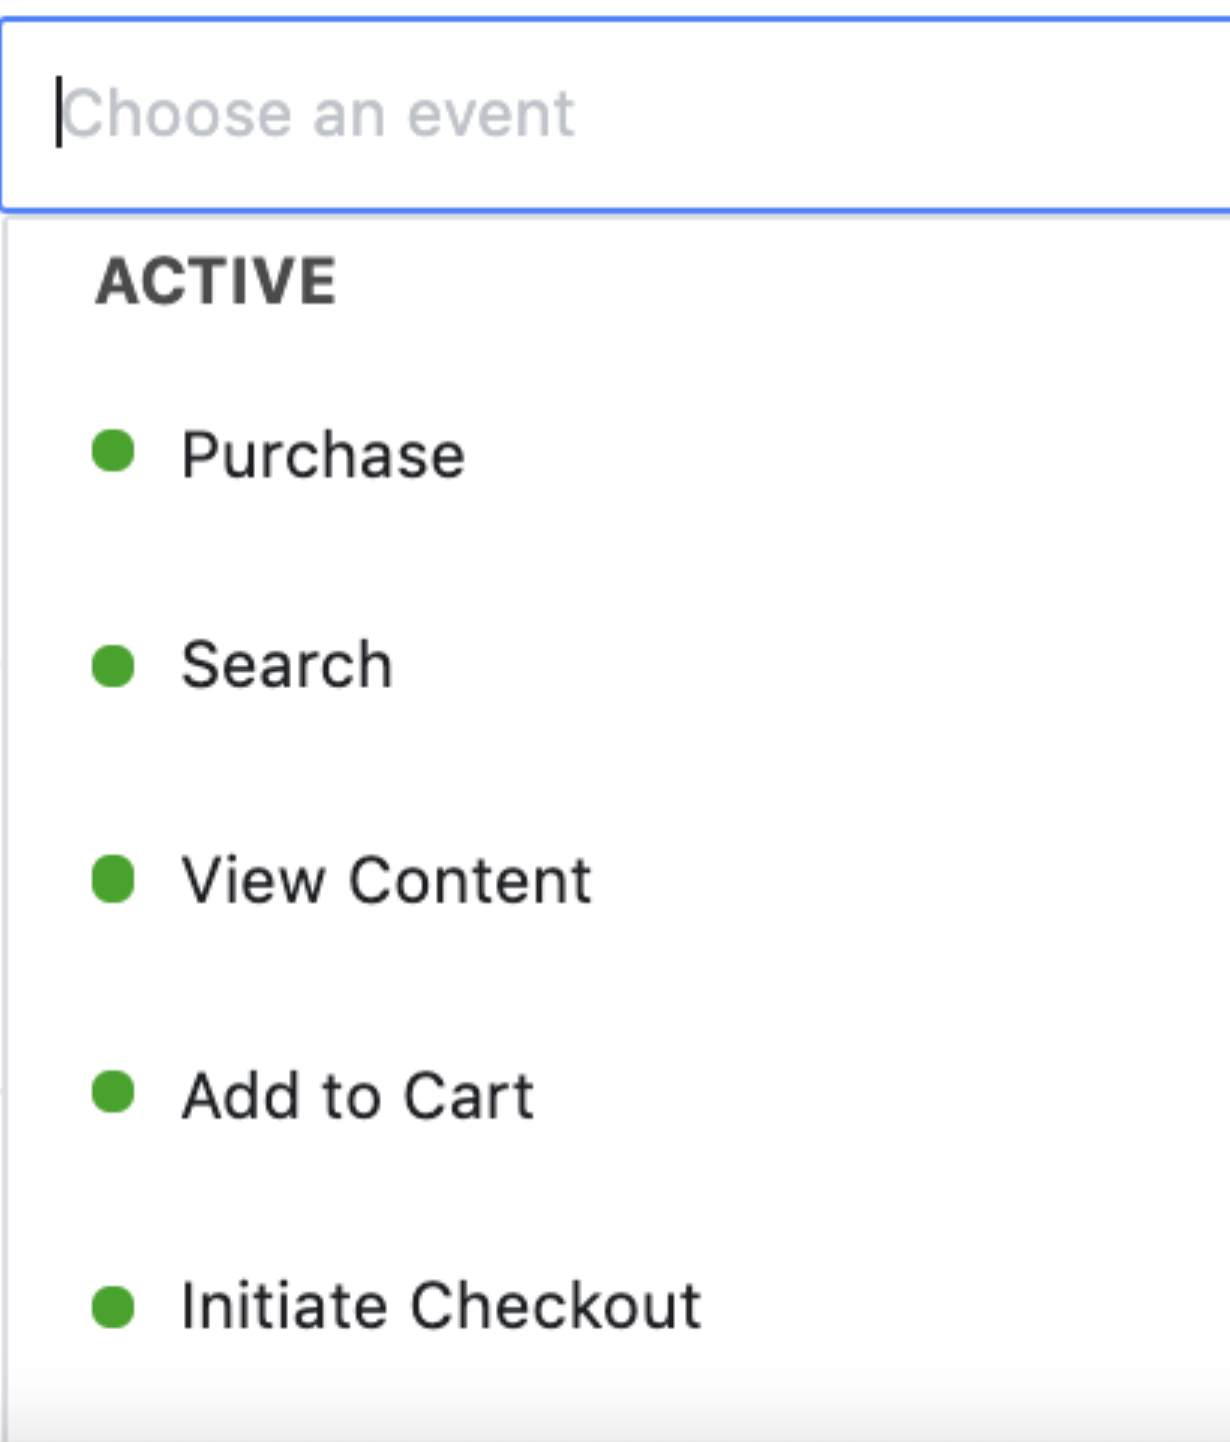Viewport: 1230px width, 1442px height.
Task: Click the word Content in the event list
Action: pyautogui.click(x=470, y=880)
